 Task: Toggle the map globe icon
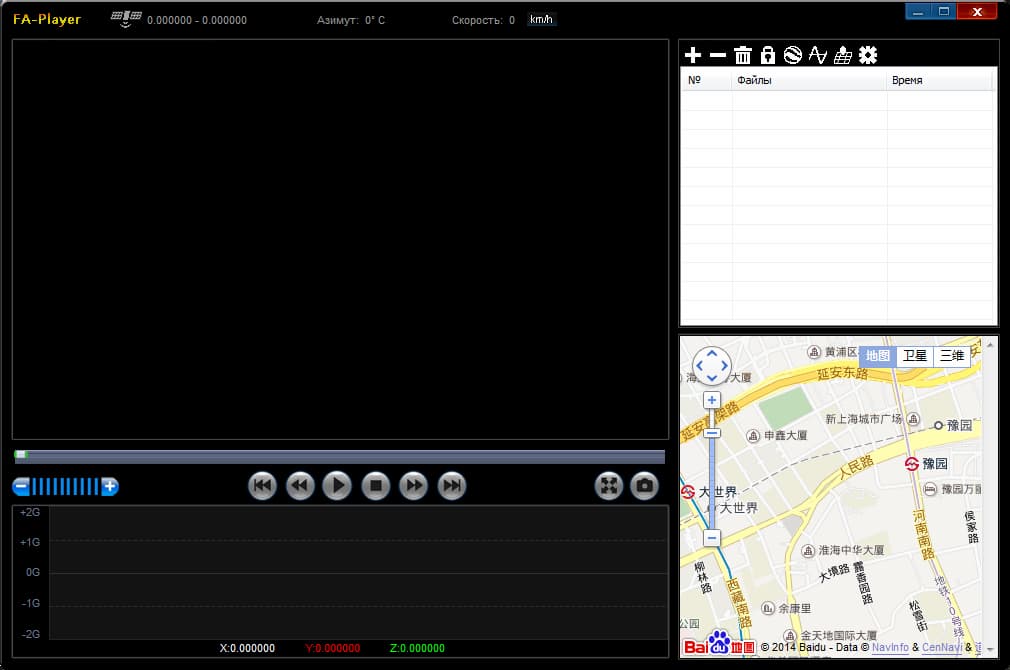click(x=792, y=55)
